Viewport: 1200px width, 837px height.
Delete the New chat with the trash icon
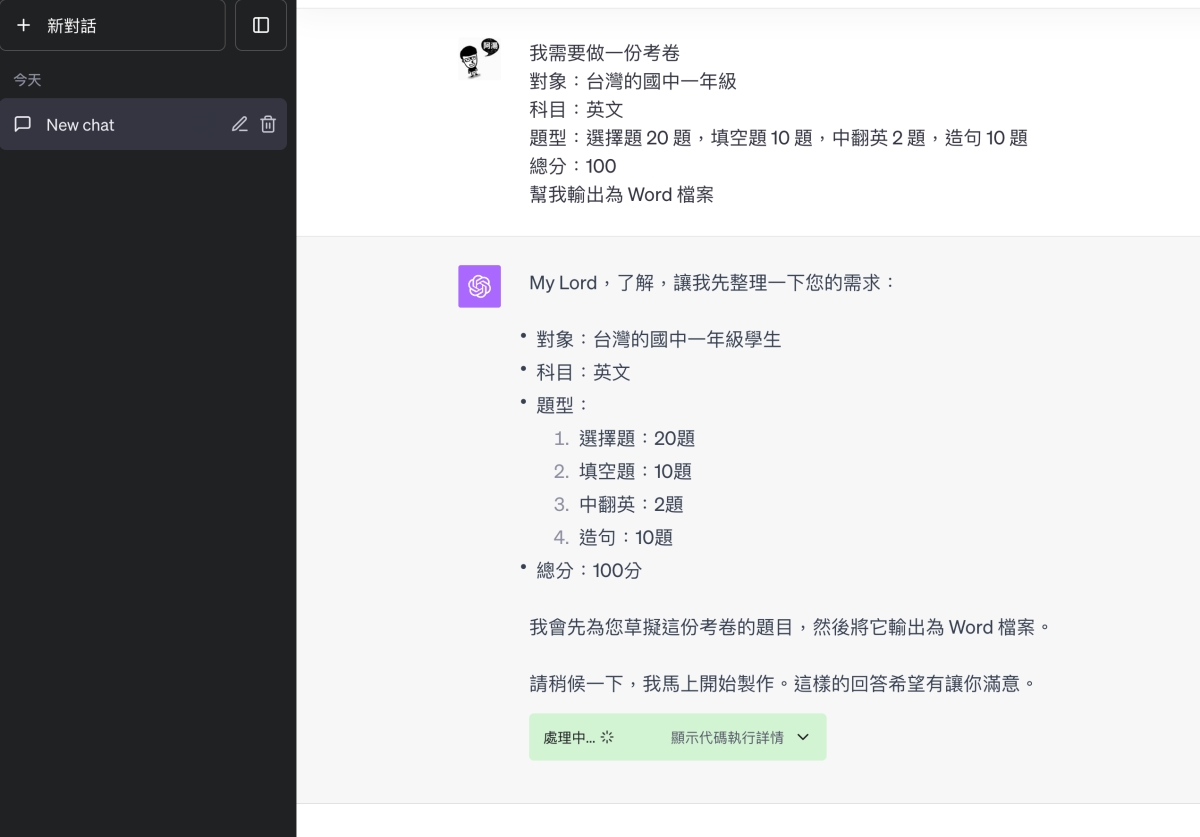[268, 125]
